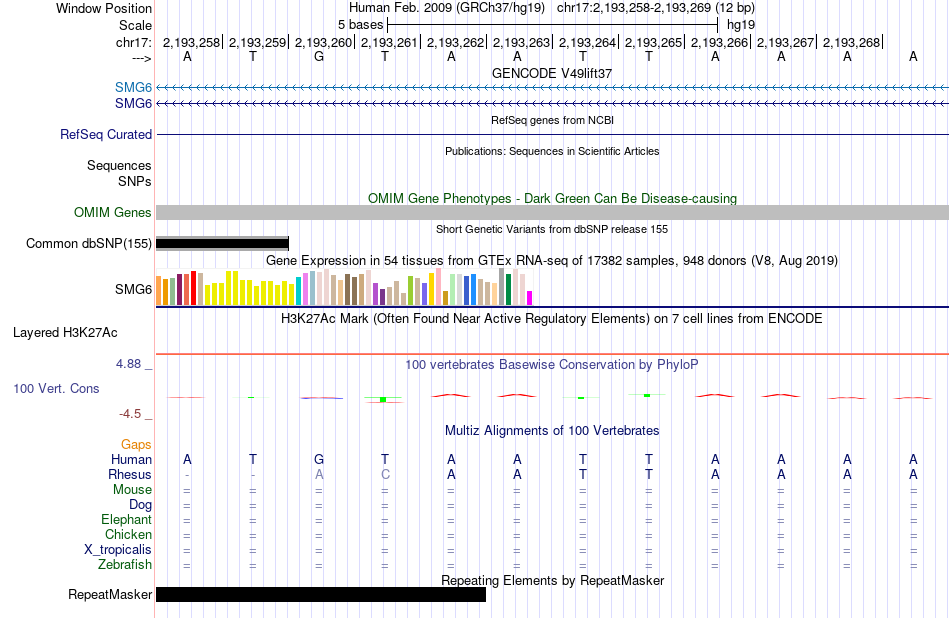950x618 pixels.
Task: Click the G base in the Human alignment row
Action: point(319,459)
